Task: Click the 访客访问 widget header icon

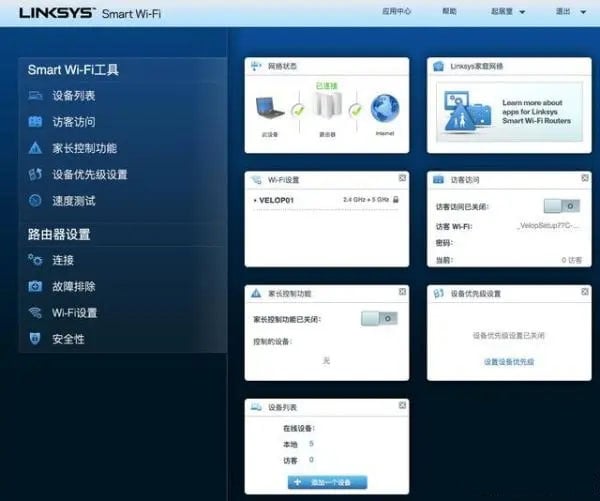Action: point(439,180)
